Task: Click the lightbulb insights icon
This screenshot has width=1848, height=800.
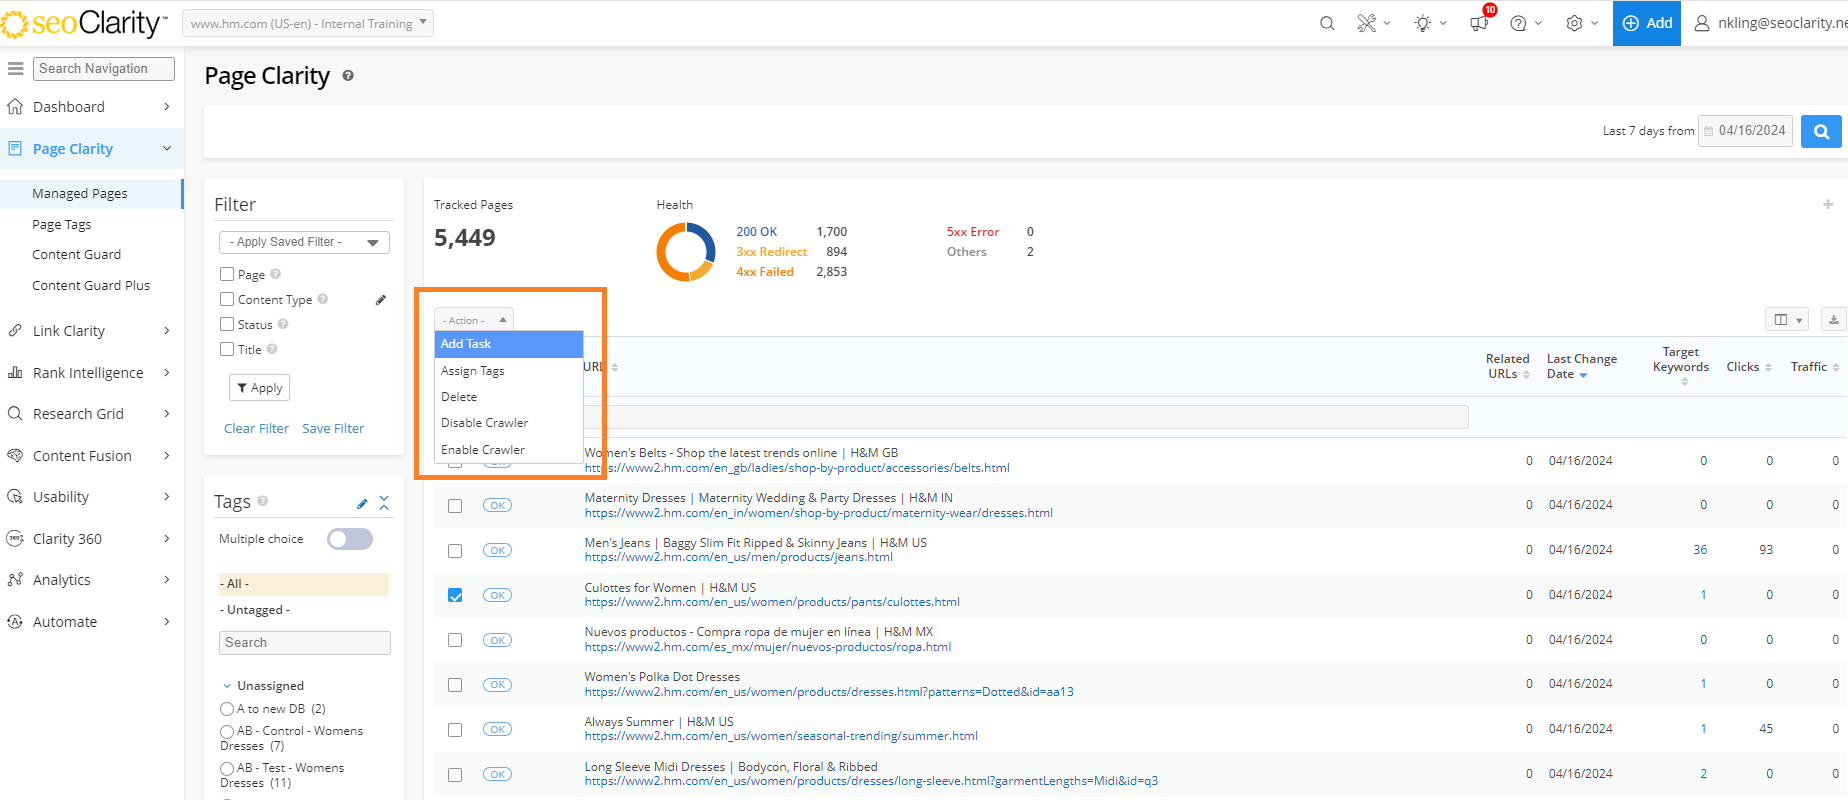Action: (1423, 23)
